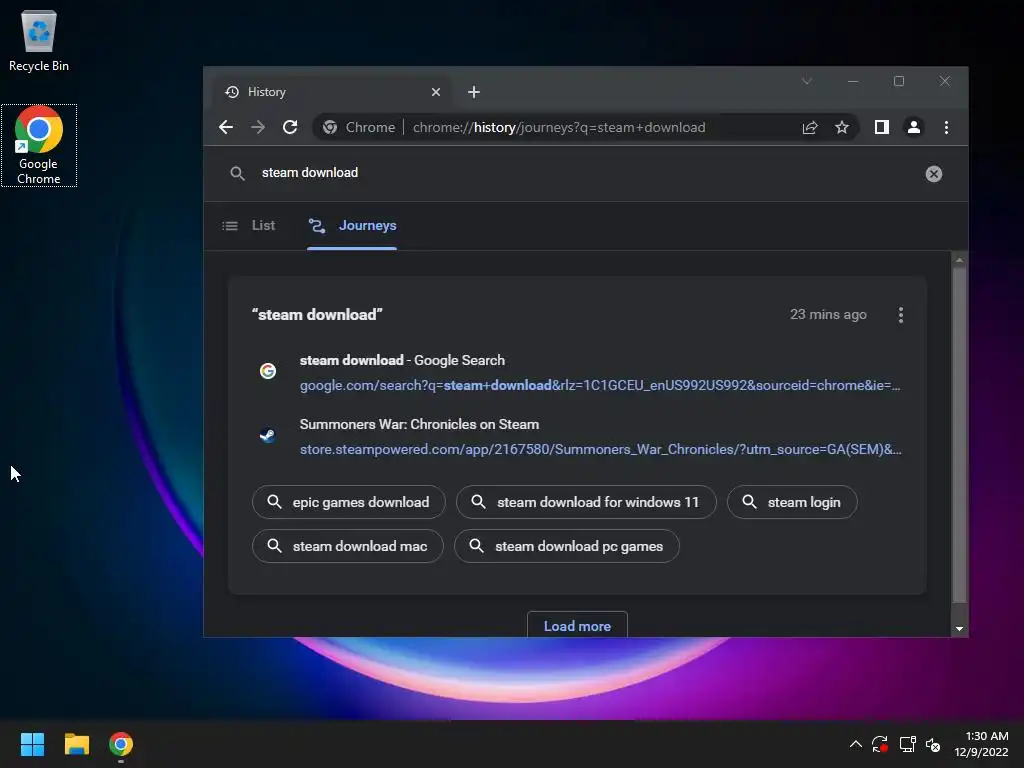Click the steam login suggestion chip
Viewport: 1024px width, 768px height.
(x=792, y=502)
